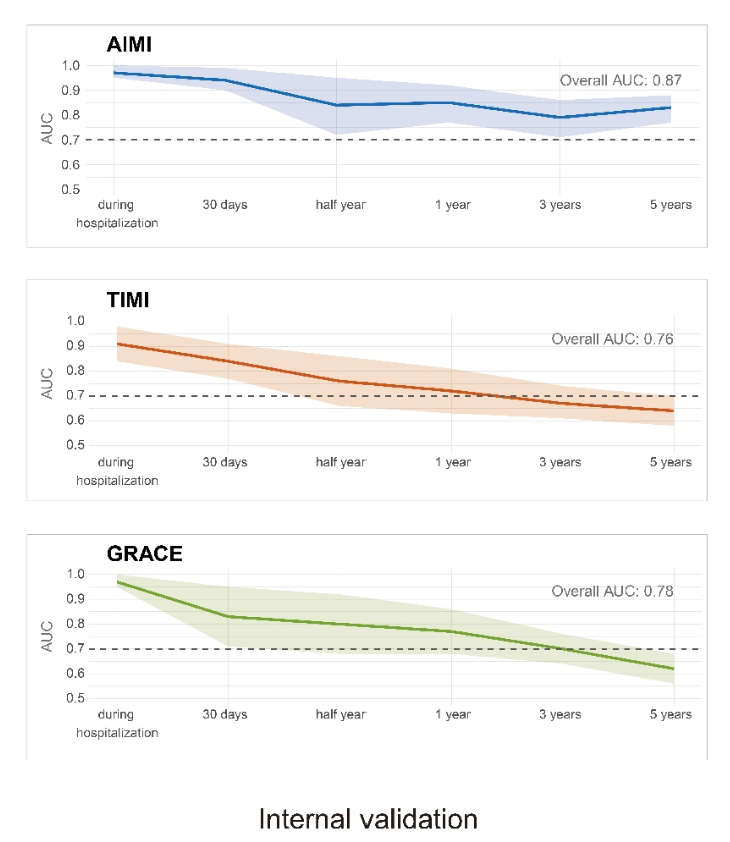Click the GRACE chart's during hospitalization label
Image resolution: width=730 pixels, height=842 pixels.
pos(117,723)
